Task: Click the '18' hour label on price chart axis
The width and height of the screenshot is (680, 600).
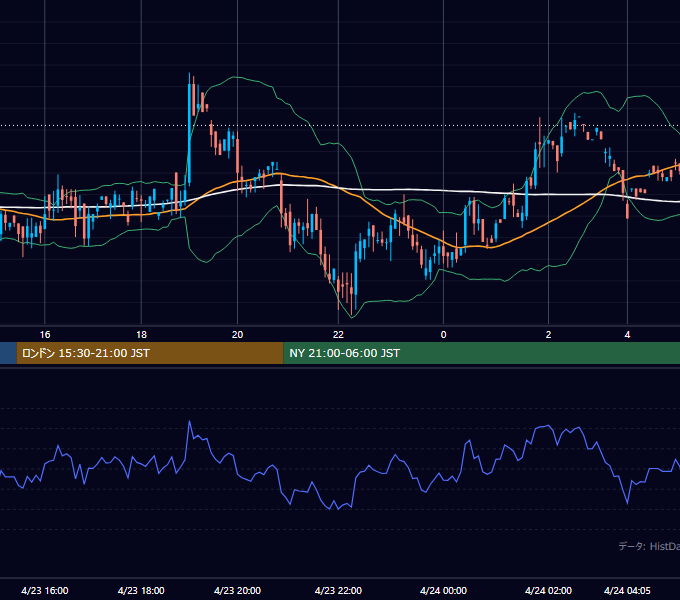Action: click(x=141, y=335)
